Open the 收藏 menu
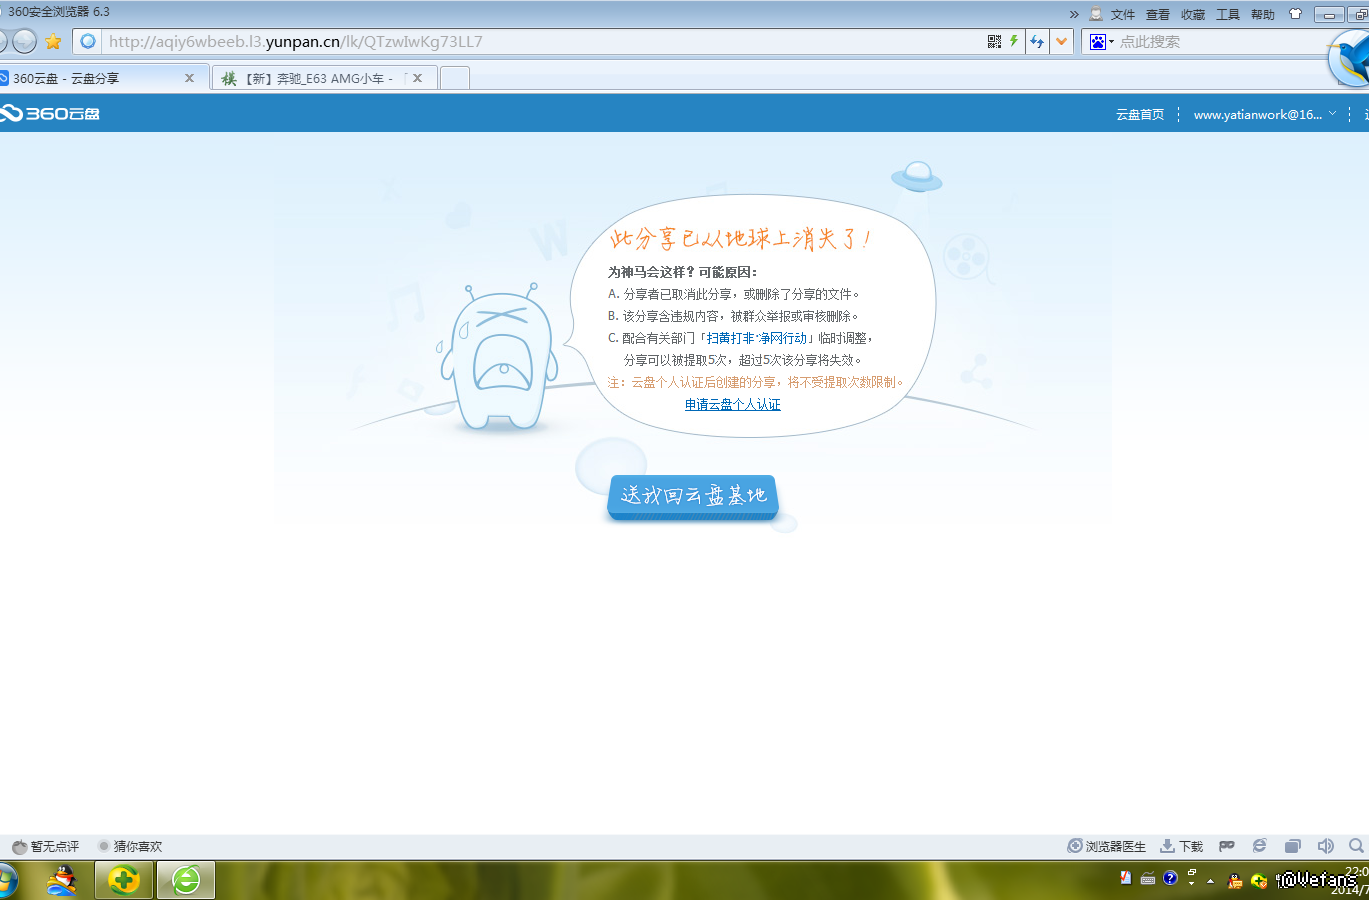1369x900 pixels. (x=1193, y=14)
